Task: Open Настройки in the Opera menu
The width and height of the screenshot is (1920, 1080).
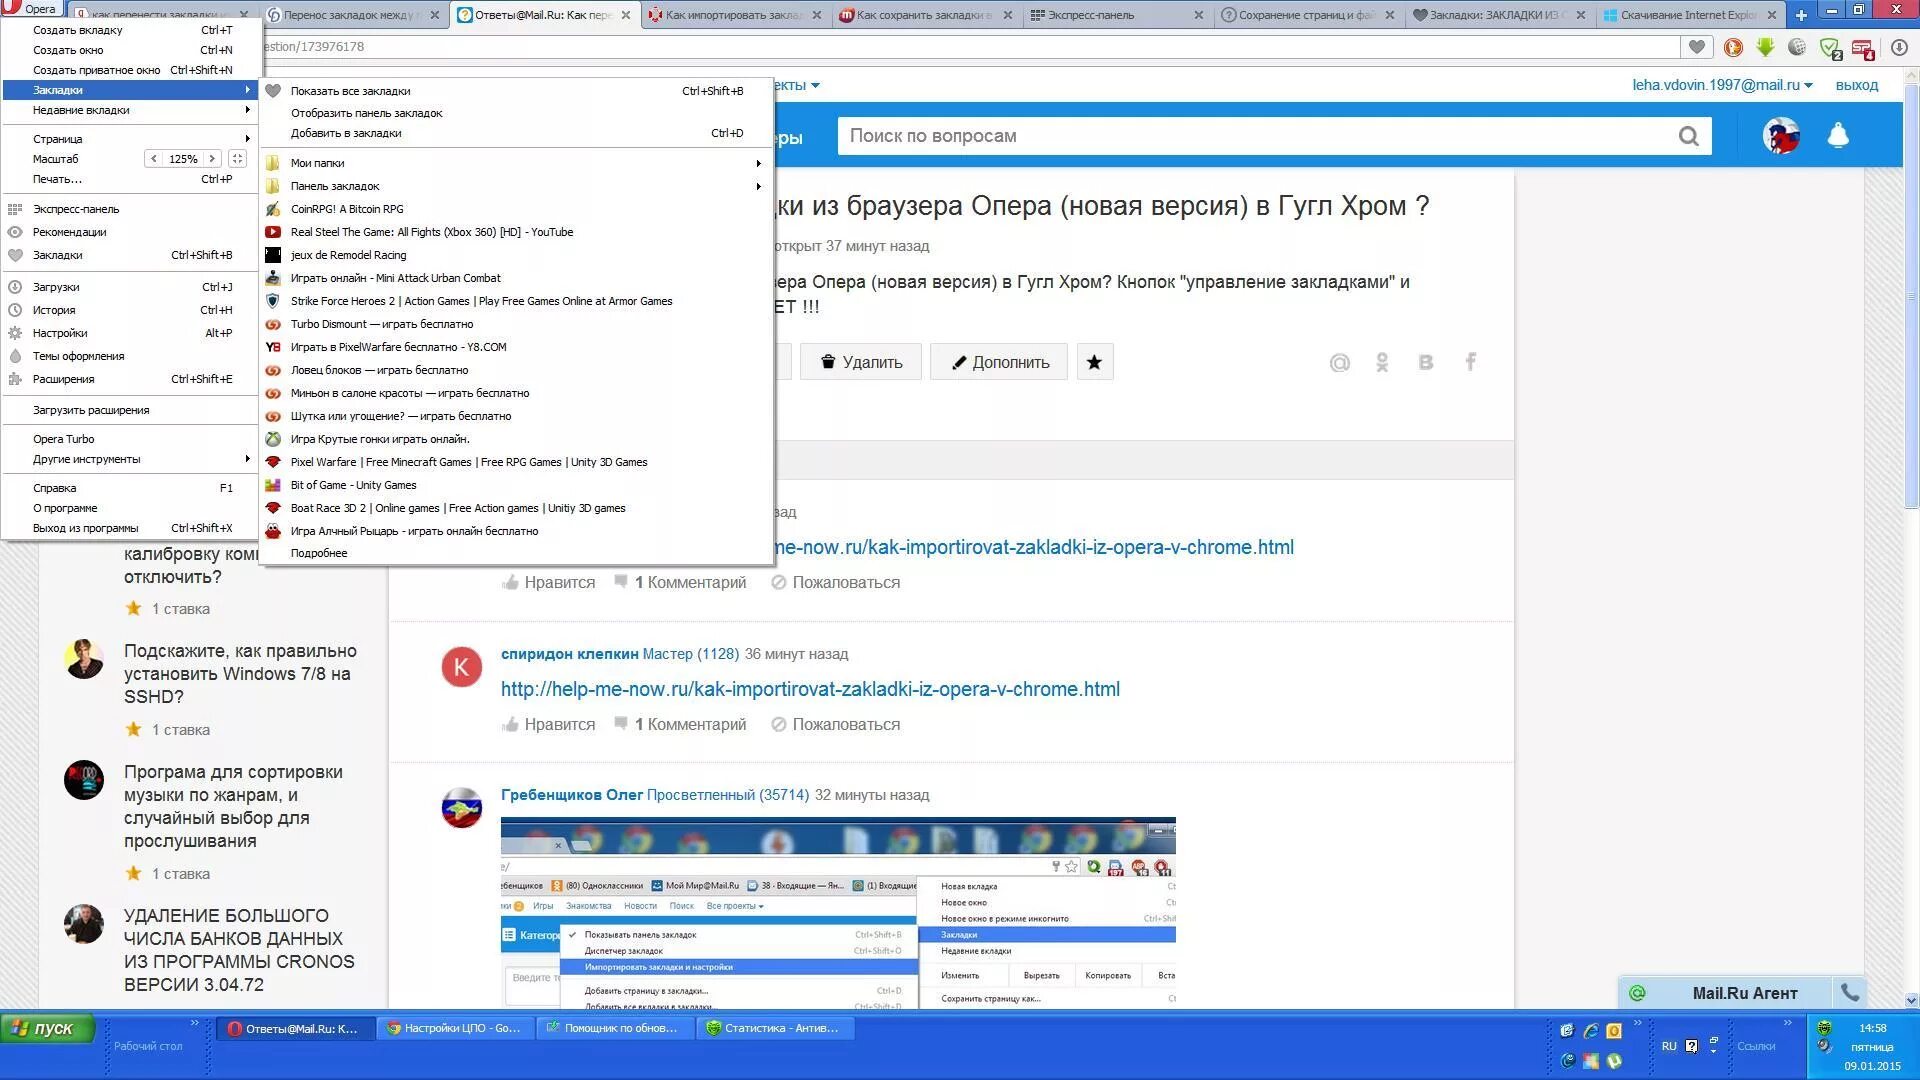Action: coord(130,333)
